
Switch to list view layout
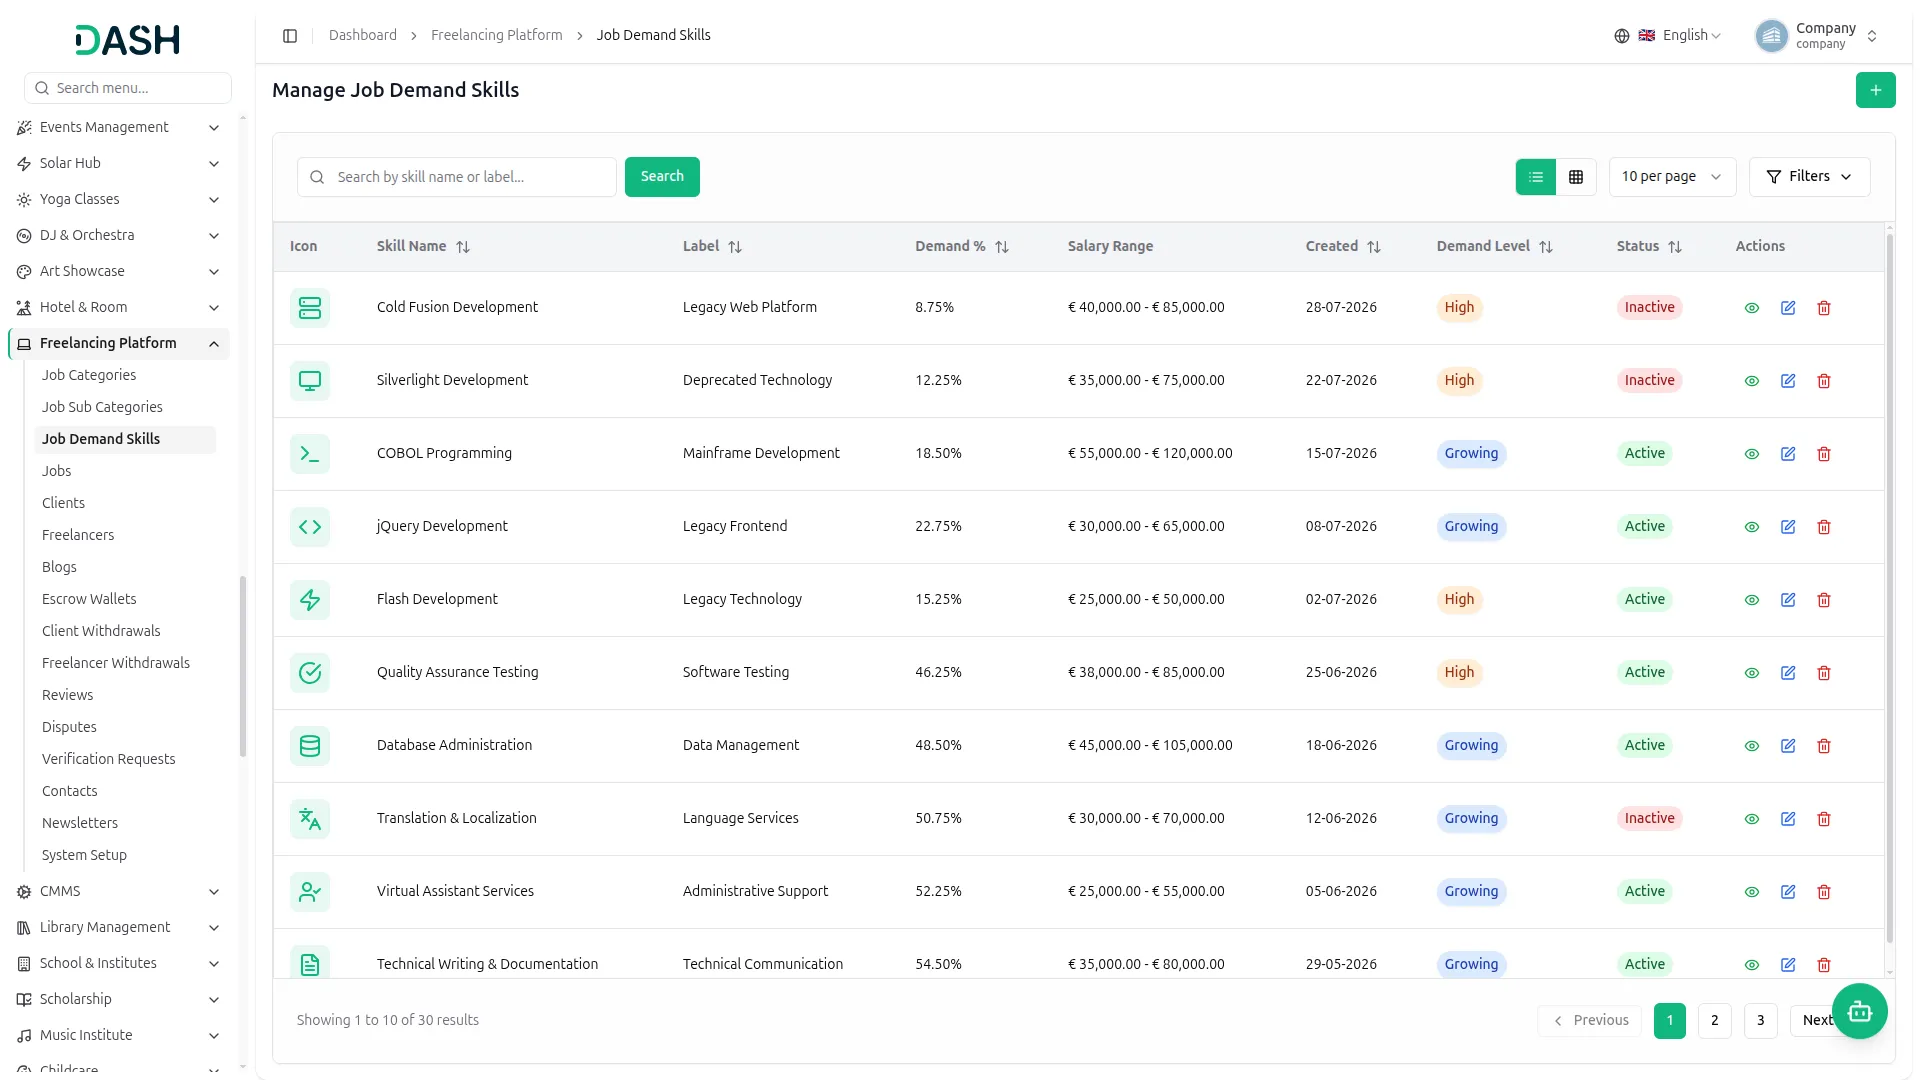click(1536, 177)
